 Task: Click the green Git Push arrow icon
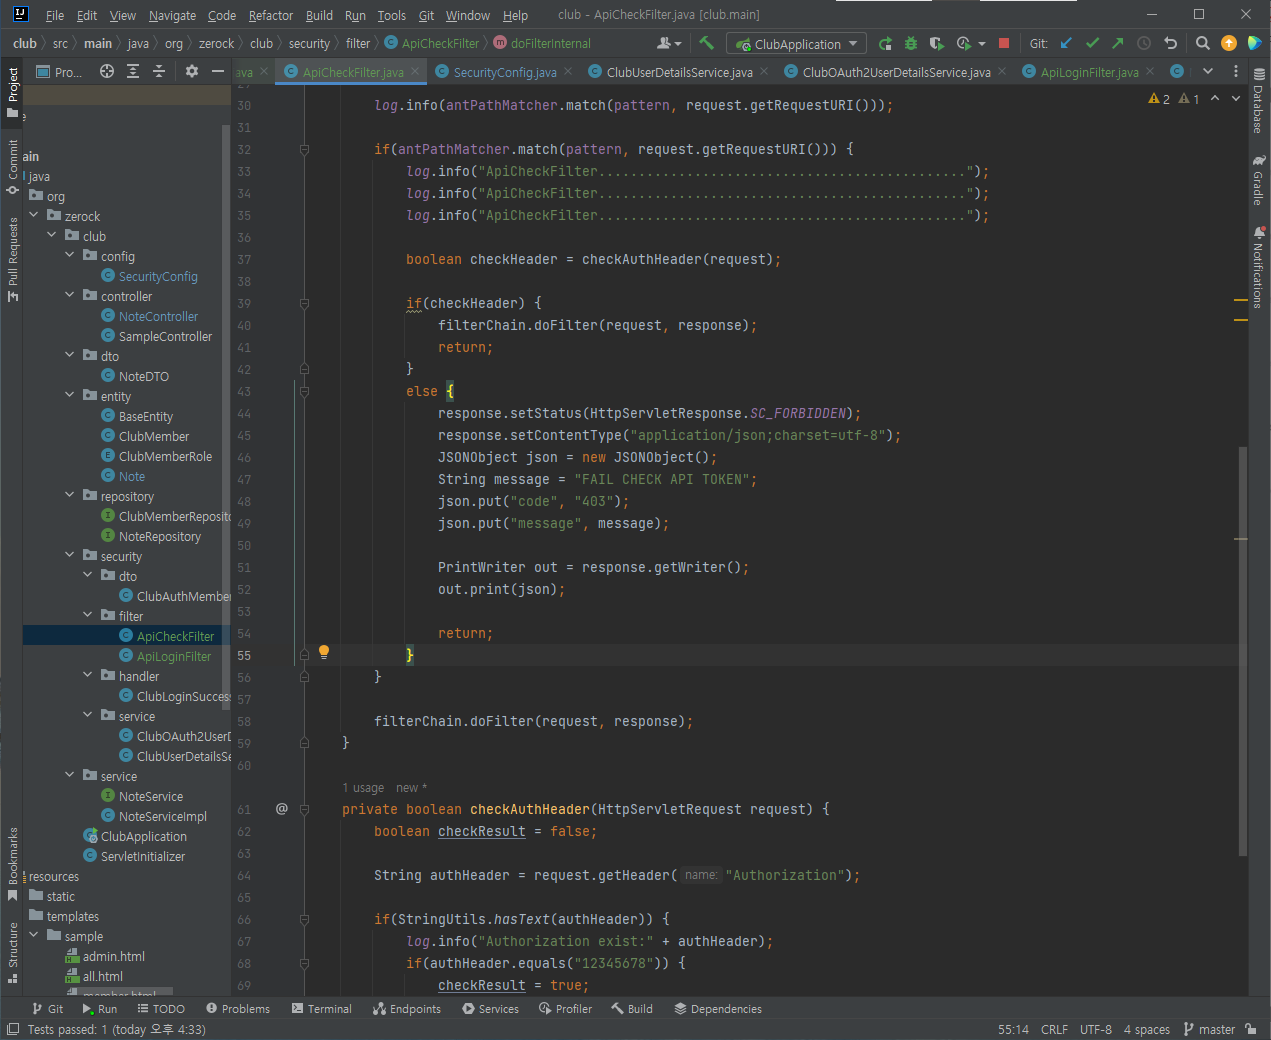click(1118, 43)
